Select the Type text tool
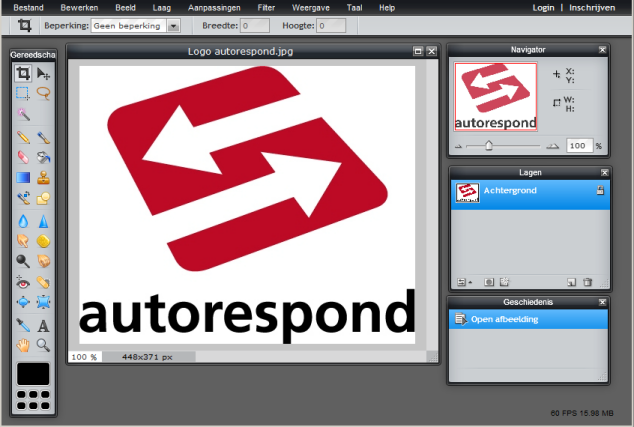 point(43,325)
